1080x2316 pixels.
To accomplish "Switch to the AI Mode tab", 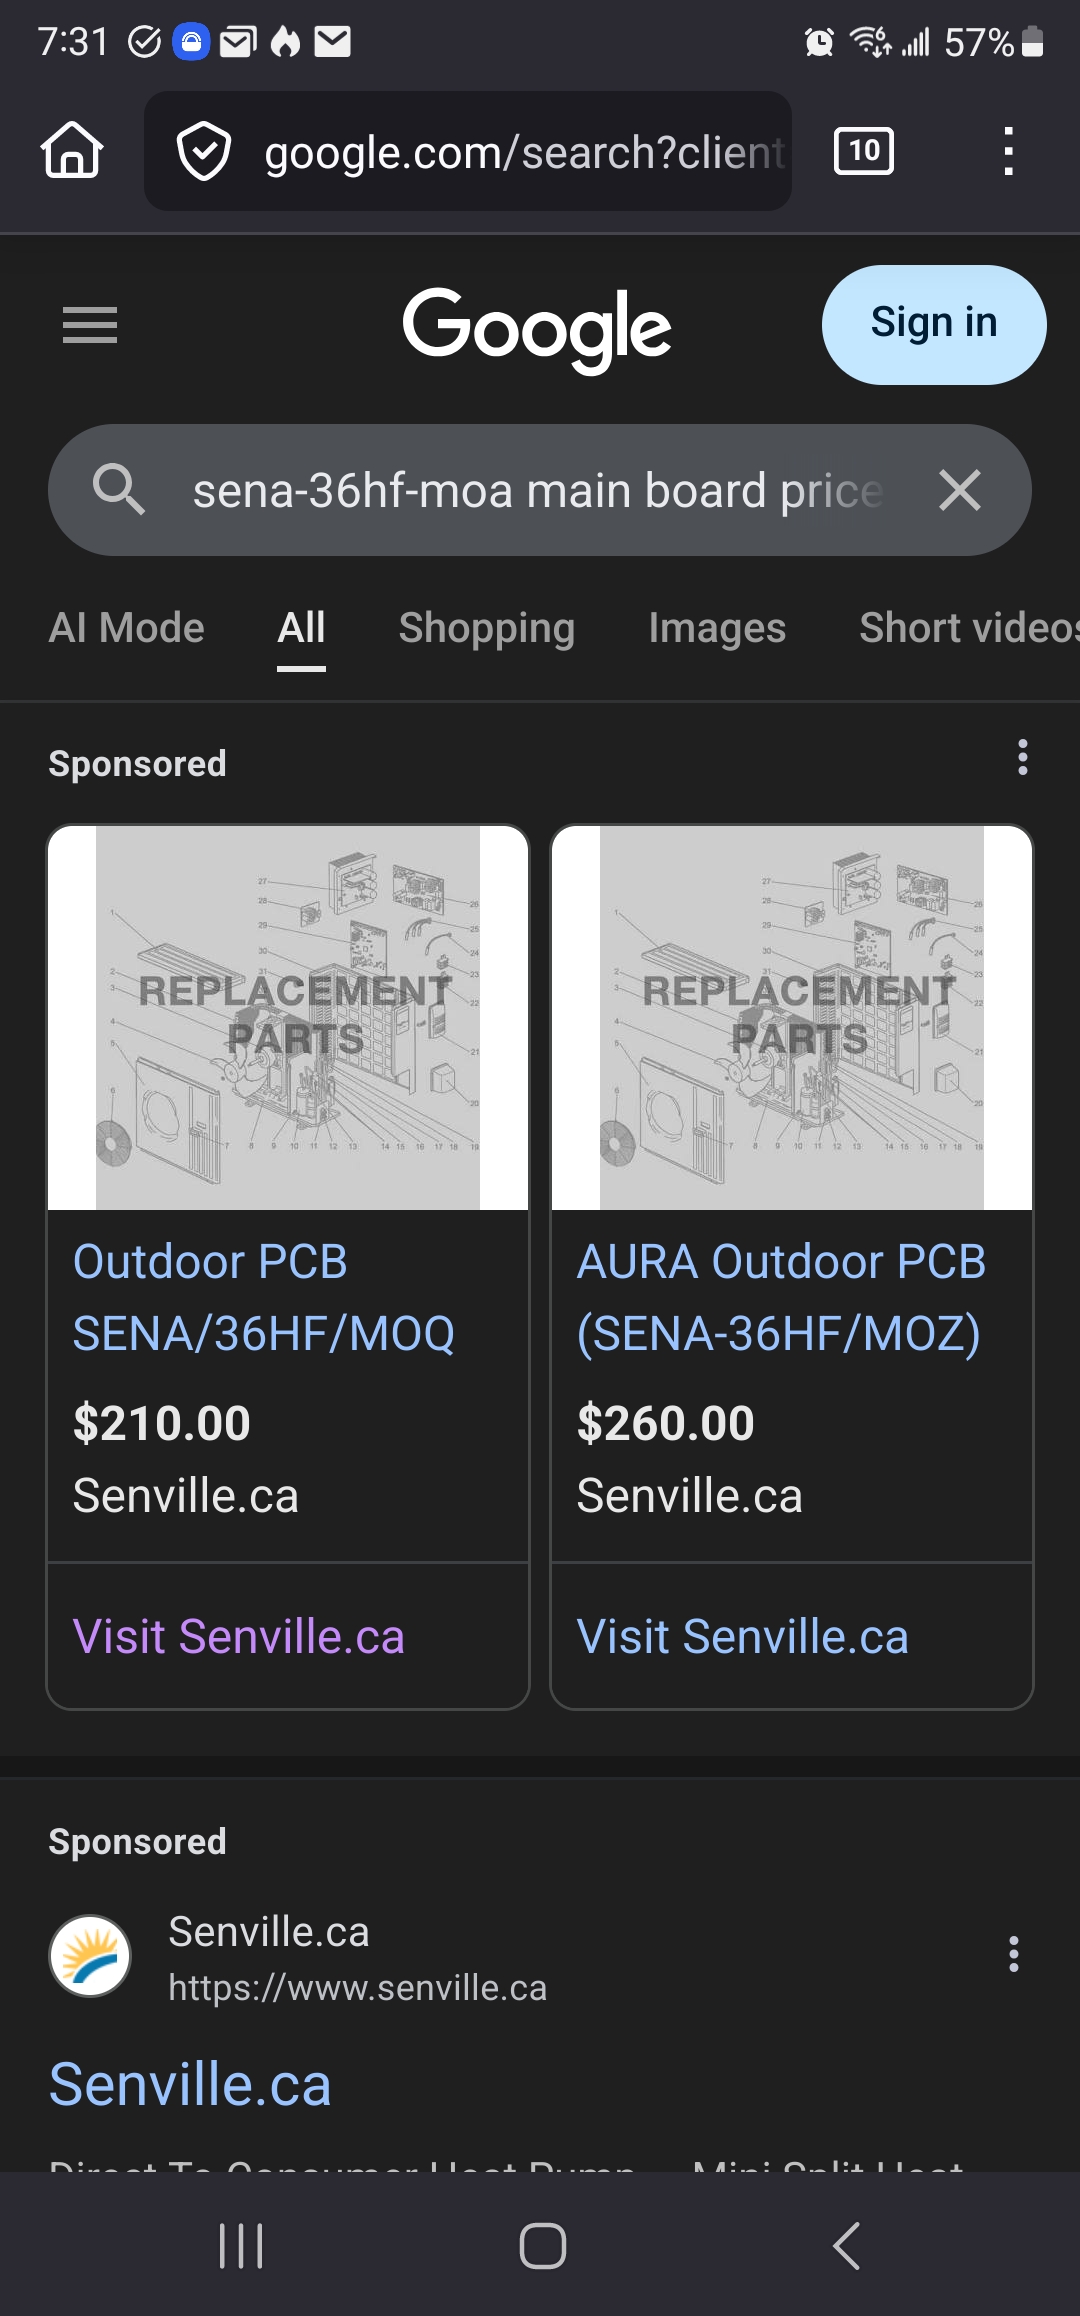I will [127, 628].
